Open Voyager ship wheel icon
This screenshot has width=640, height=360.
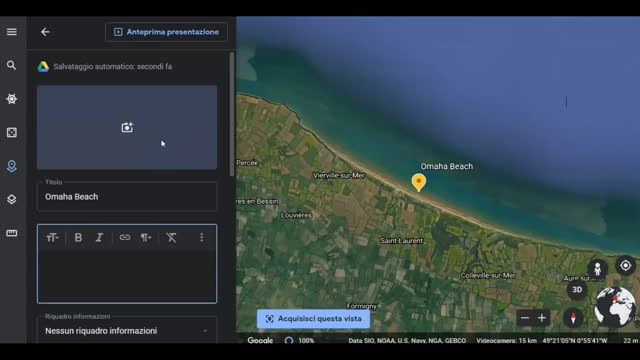pyautogui.click(x=11, y=99)
